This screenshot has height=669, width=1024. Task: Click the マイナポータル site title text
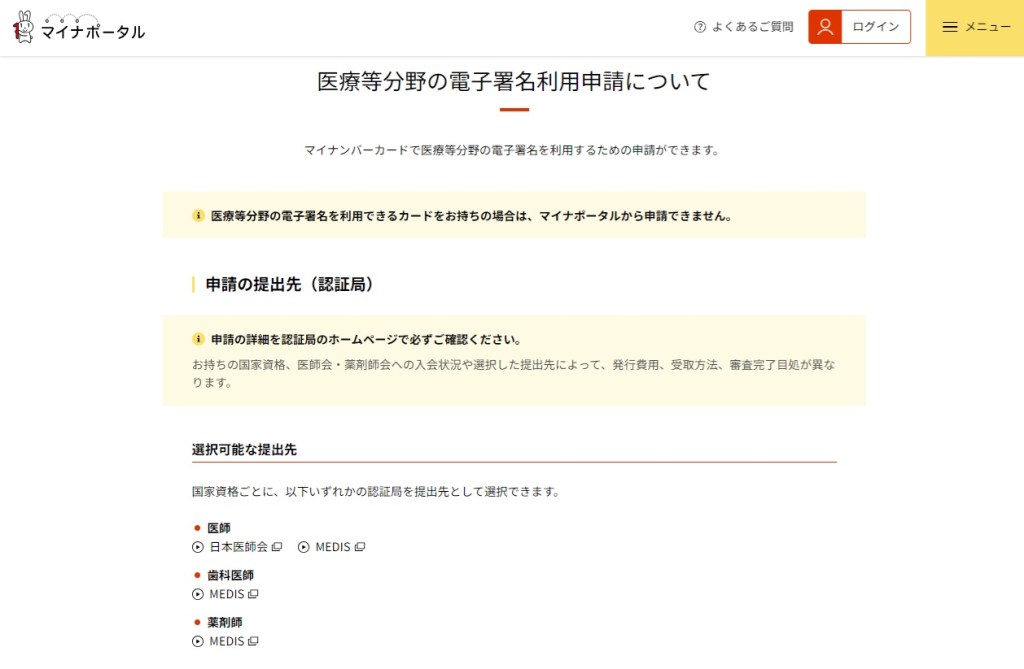tap(93, 32)
